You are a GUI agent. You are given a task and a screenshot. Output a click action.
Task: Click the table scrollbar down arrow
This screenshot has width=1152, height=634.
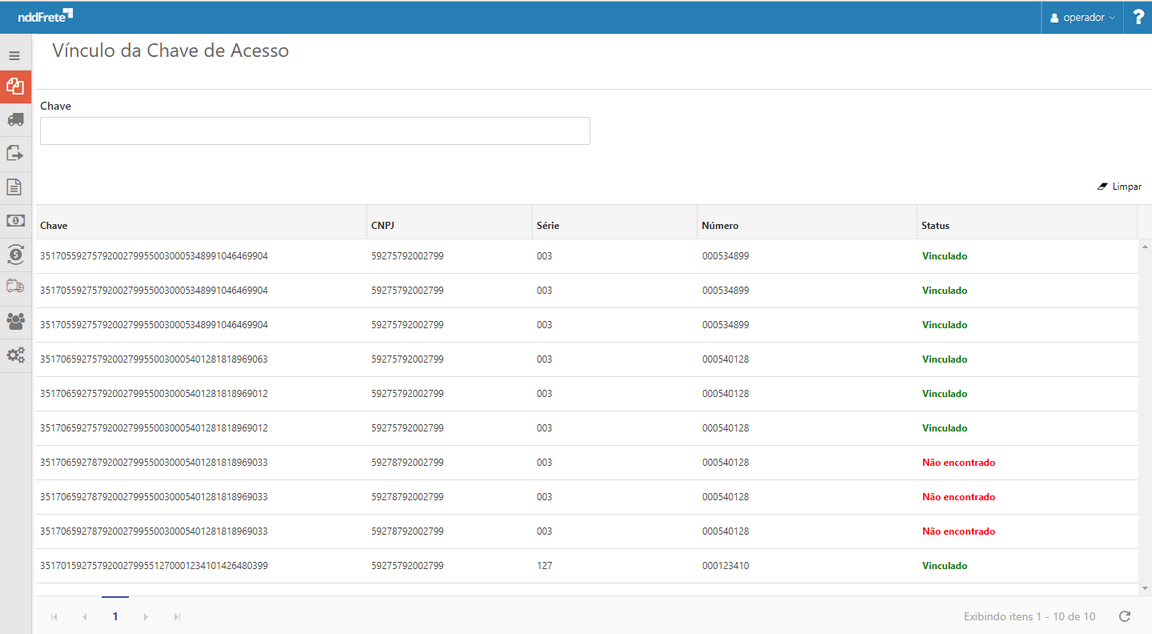pos(1145,588)
